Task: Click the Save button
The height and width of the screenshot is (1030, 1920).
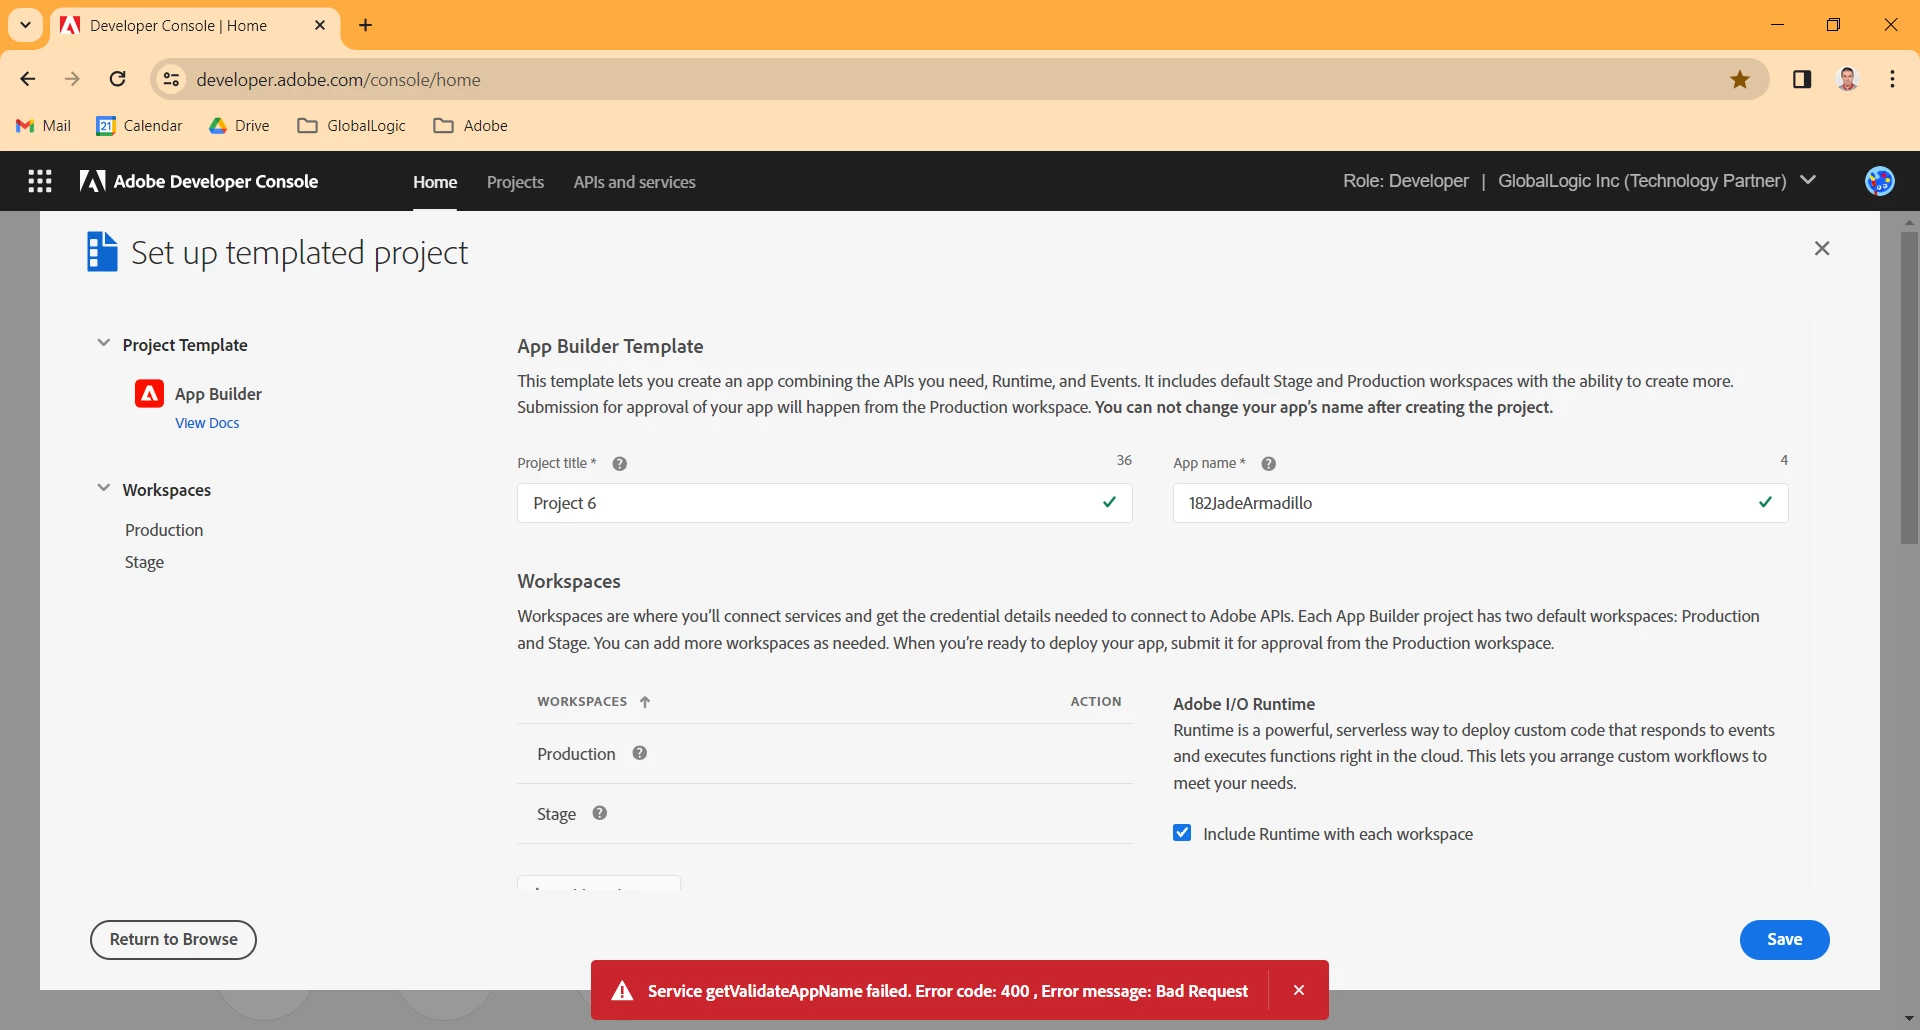Action: (1784, 939)
